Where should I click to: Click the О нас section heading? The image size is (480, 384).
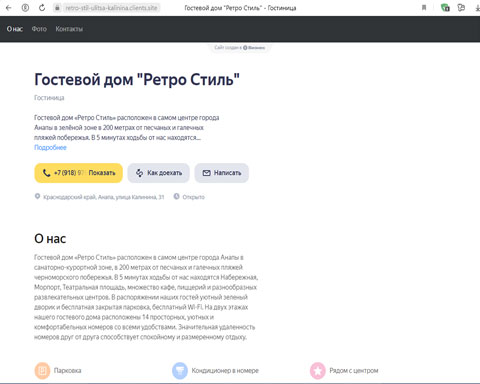pos(50,239)
